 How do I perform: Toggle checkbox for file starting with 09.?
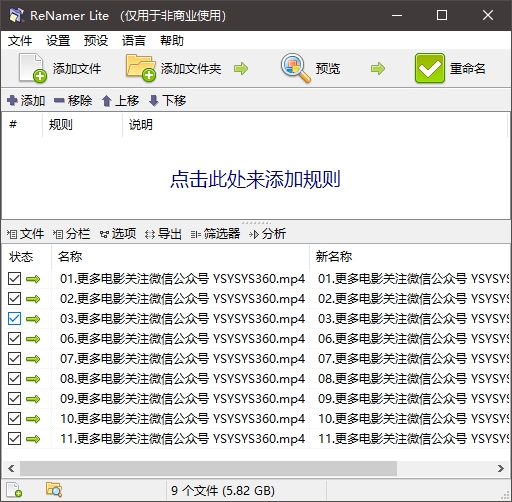pyautogui.click(x=14, y=399)
